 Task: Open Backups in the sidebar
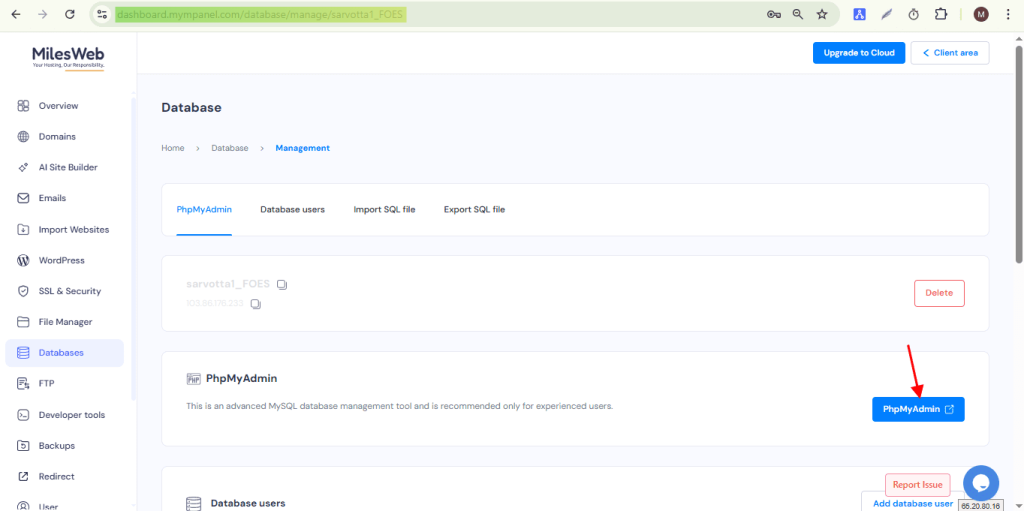pos(57,446)
